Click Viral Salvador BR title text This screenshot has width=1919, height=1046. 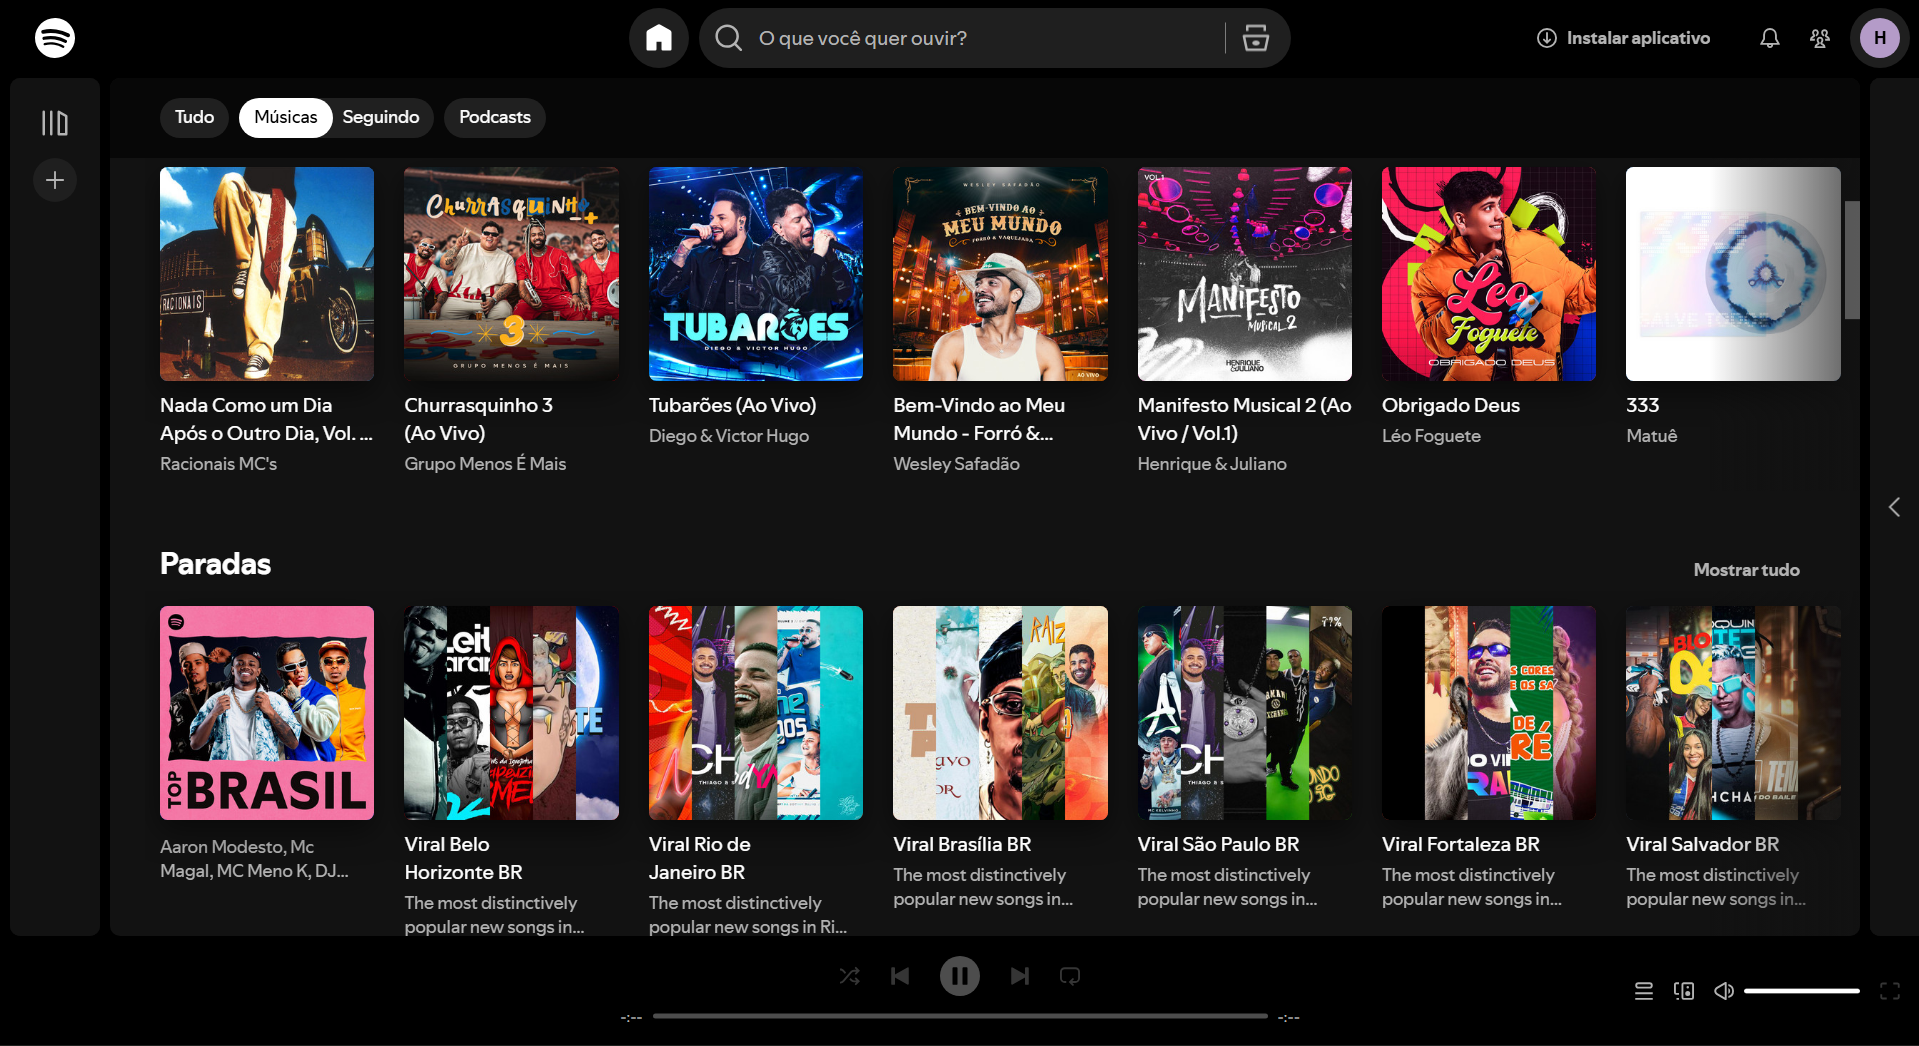1702,845
